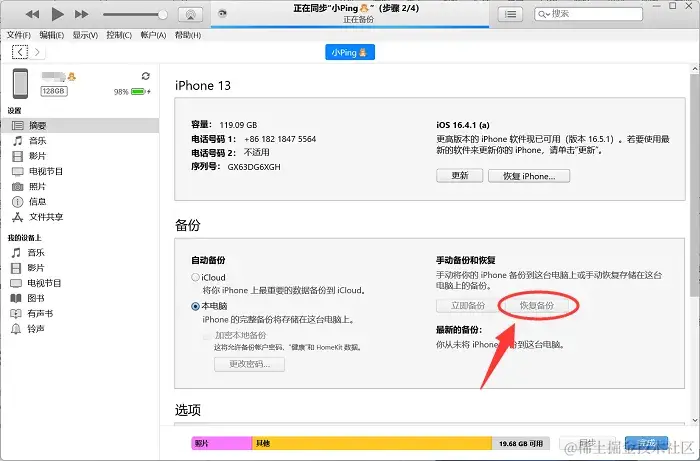
Task: Open the 帐户(A) menu
Action: click(153, 35)
